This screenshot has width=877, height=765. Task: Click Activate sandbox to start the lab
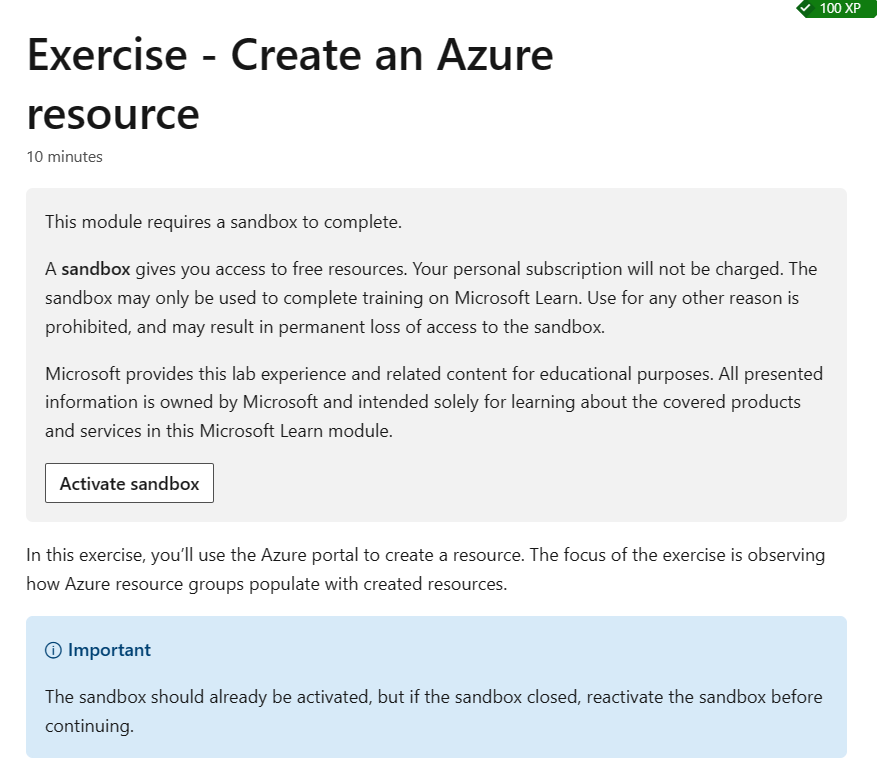(129, 483)
